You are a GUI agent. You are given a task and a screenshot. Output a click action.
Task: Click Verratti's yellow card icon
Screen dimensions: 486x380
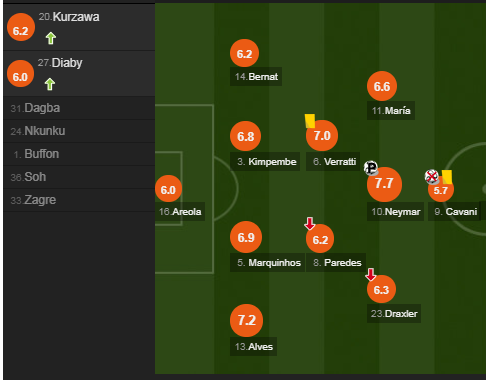310,121
